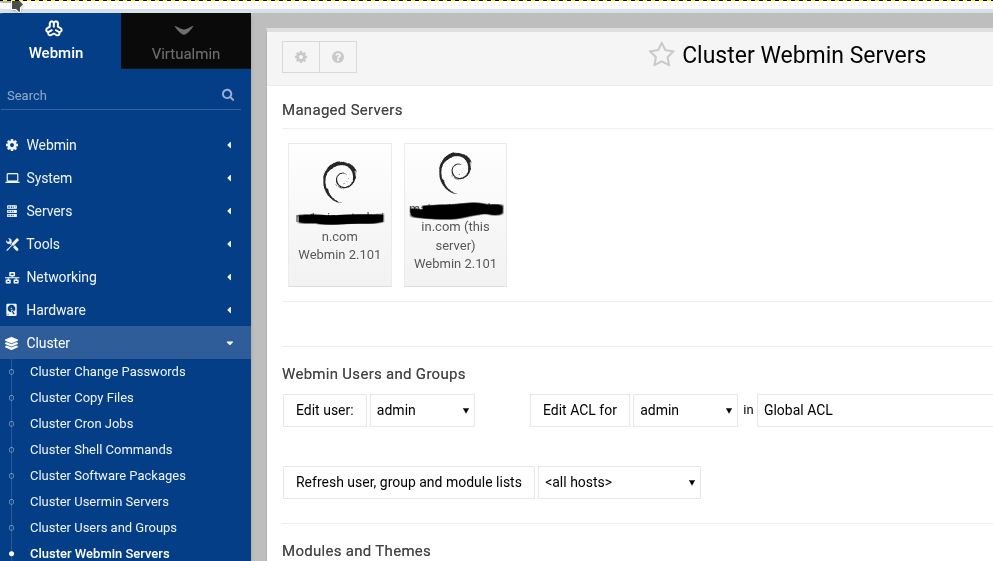Open Cluster Webmin Servers menu entry

coord(99,553)
